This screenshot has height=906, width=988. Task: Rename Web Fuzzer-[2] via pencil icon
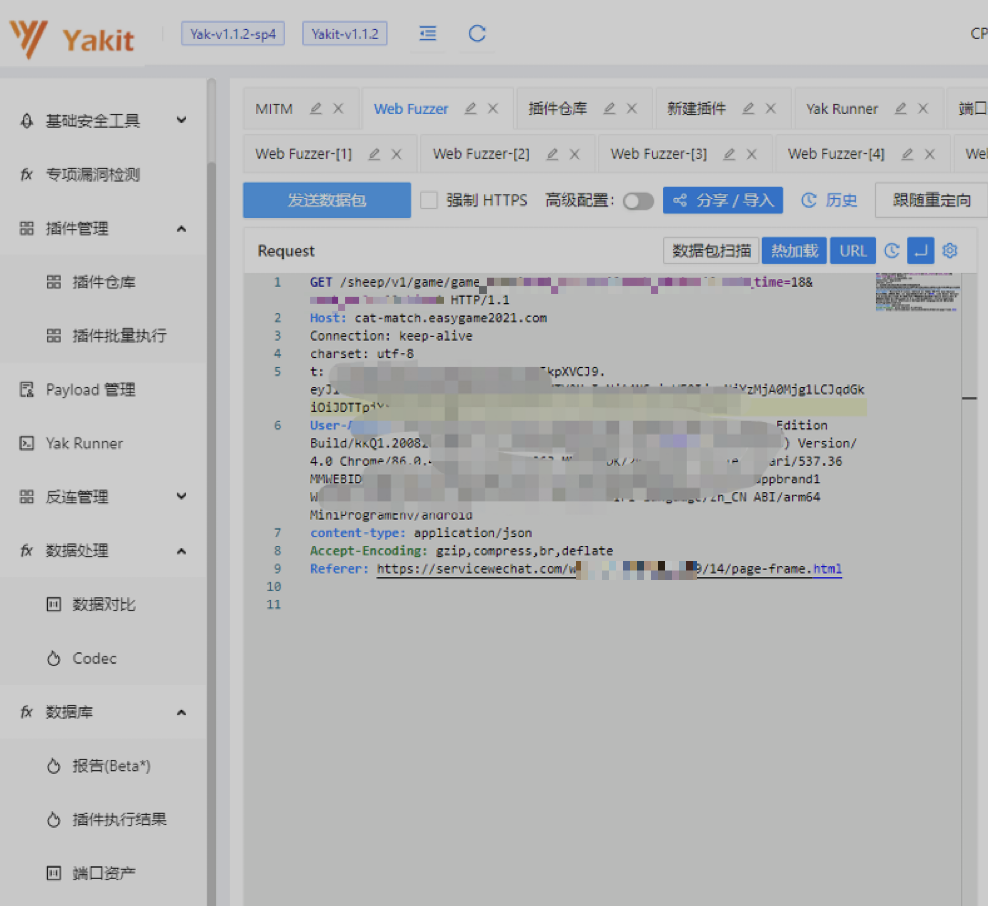click(x=552, y=154)
